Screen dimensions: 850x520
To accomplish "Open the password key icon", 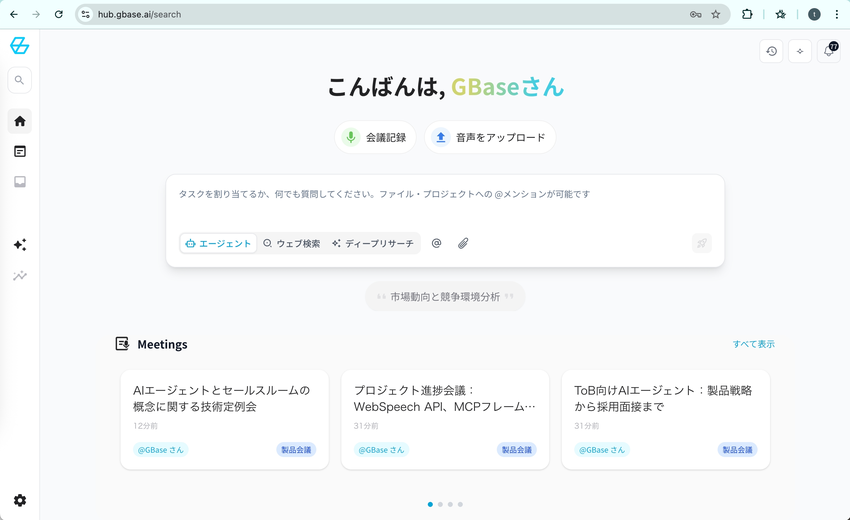I will click(x=696, y=15).
